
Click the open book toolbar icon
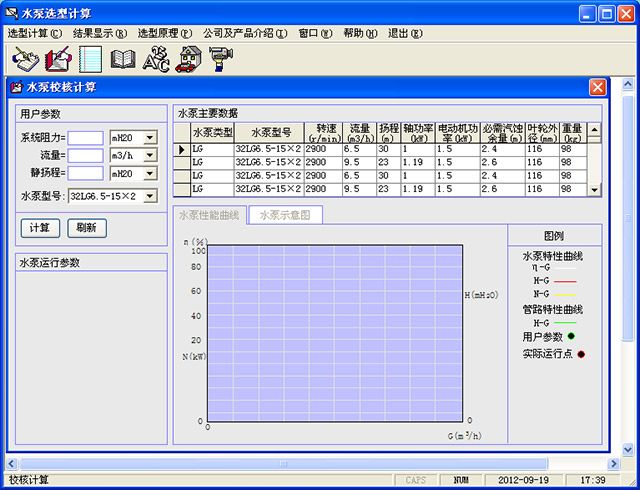click(122, 59)
